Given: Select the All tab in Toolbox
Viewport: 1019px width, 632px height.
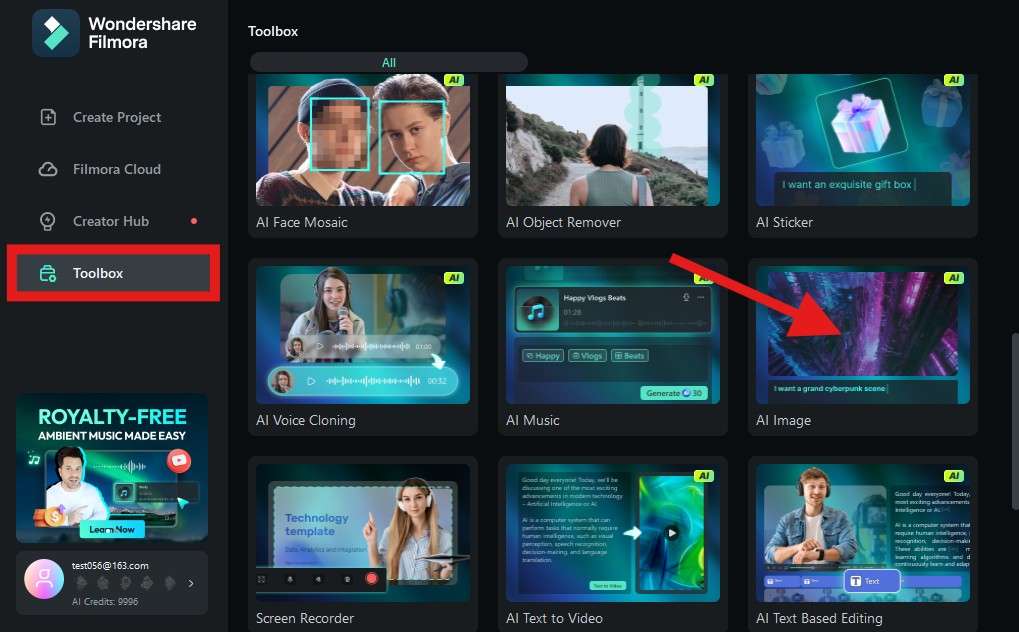Looking at the screenshot, I should coord(389,62).
